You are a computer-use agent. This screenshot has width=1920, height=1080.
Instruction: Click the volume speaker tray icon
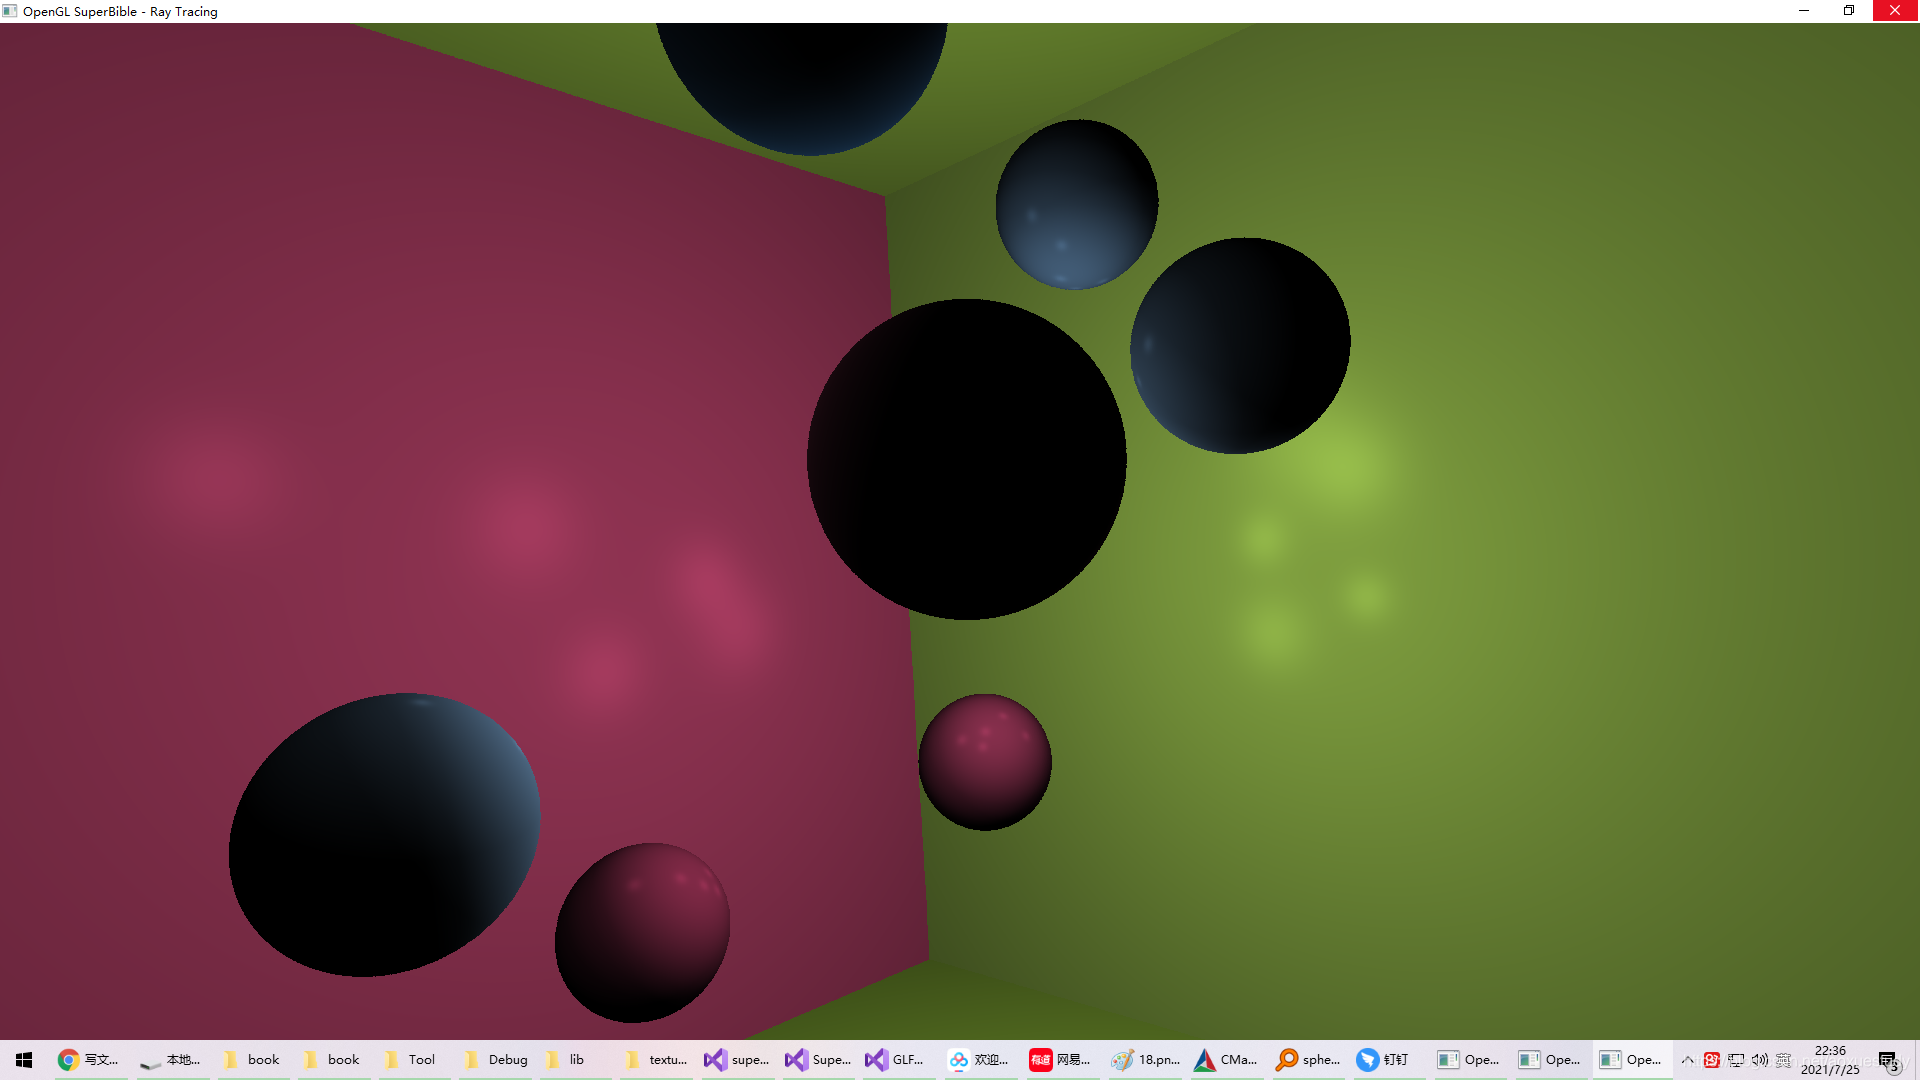(x=1759, y=1060)
